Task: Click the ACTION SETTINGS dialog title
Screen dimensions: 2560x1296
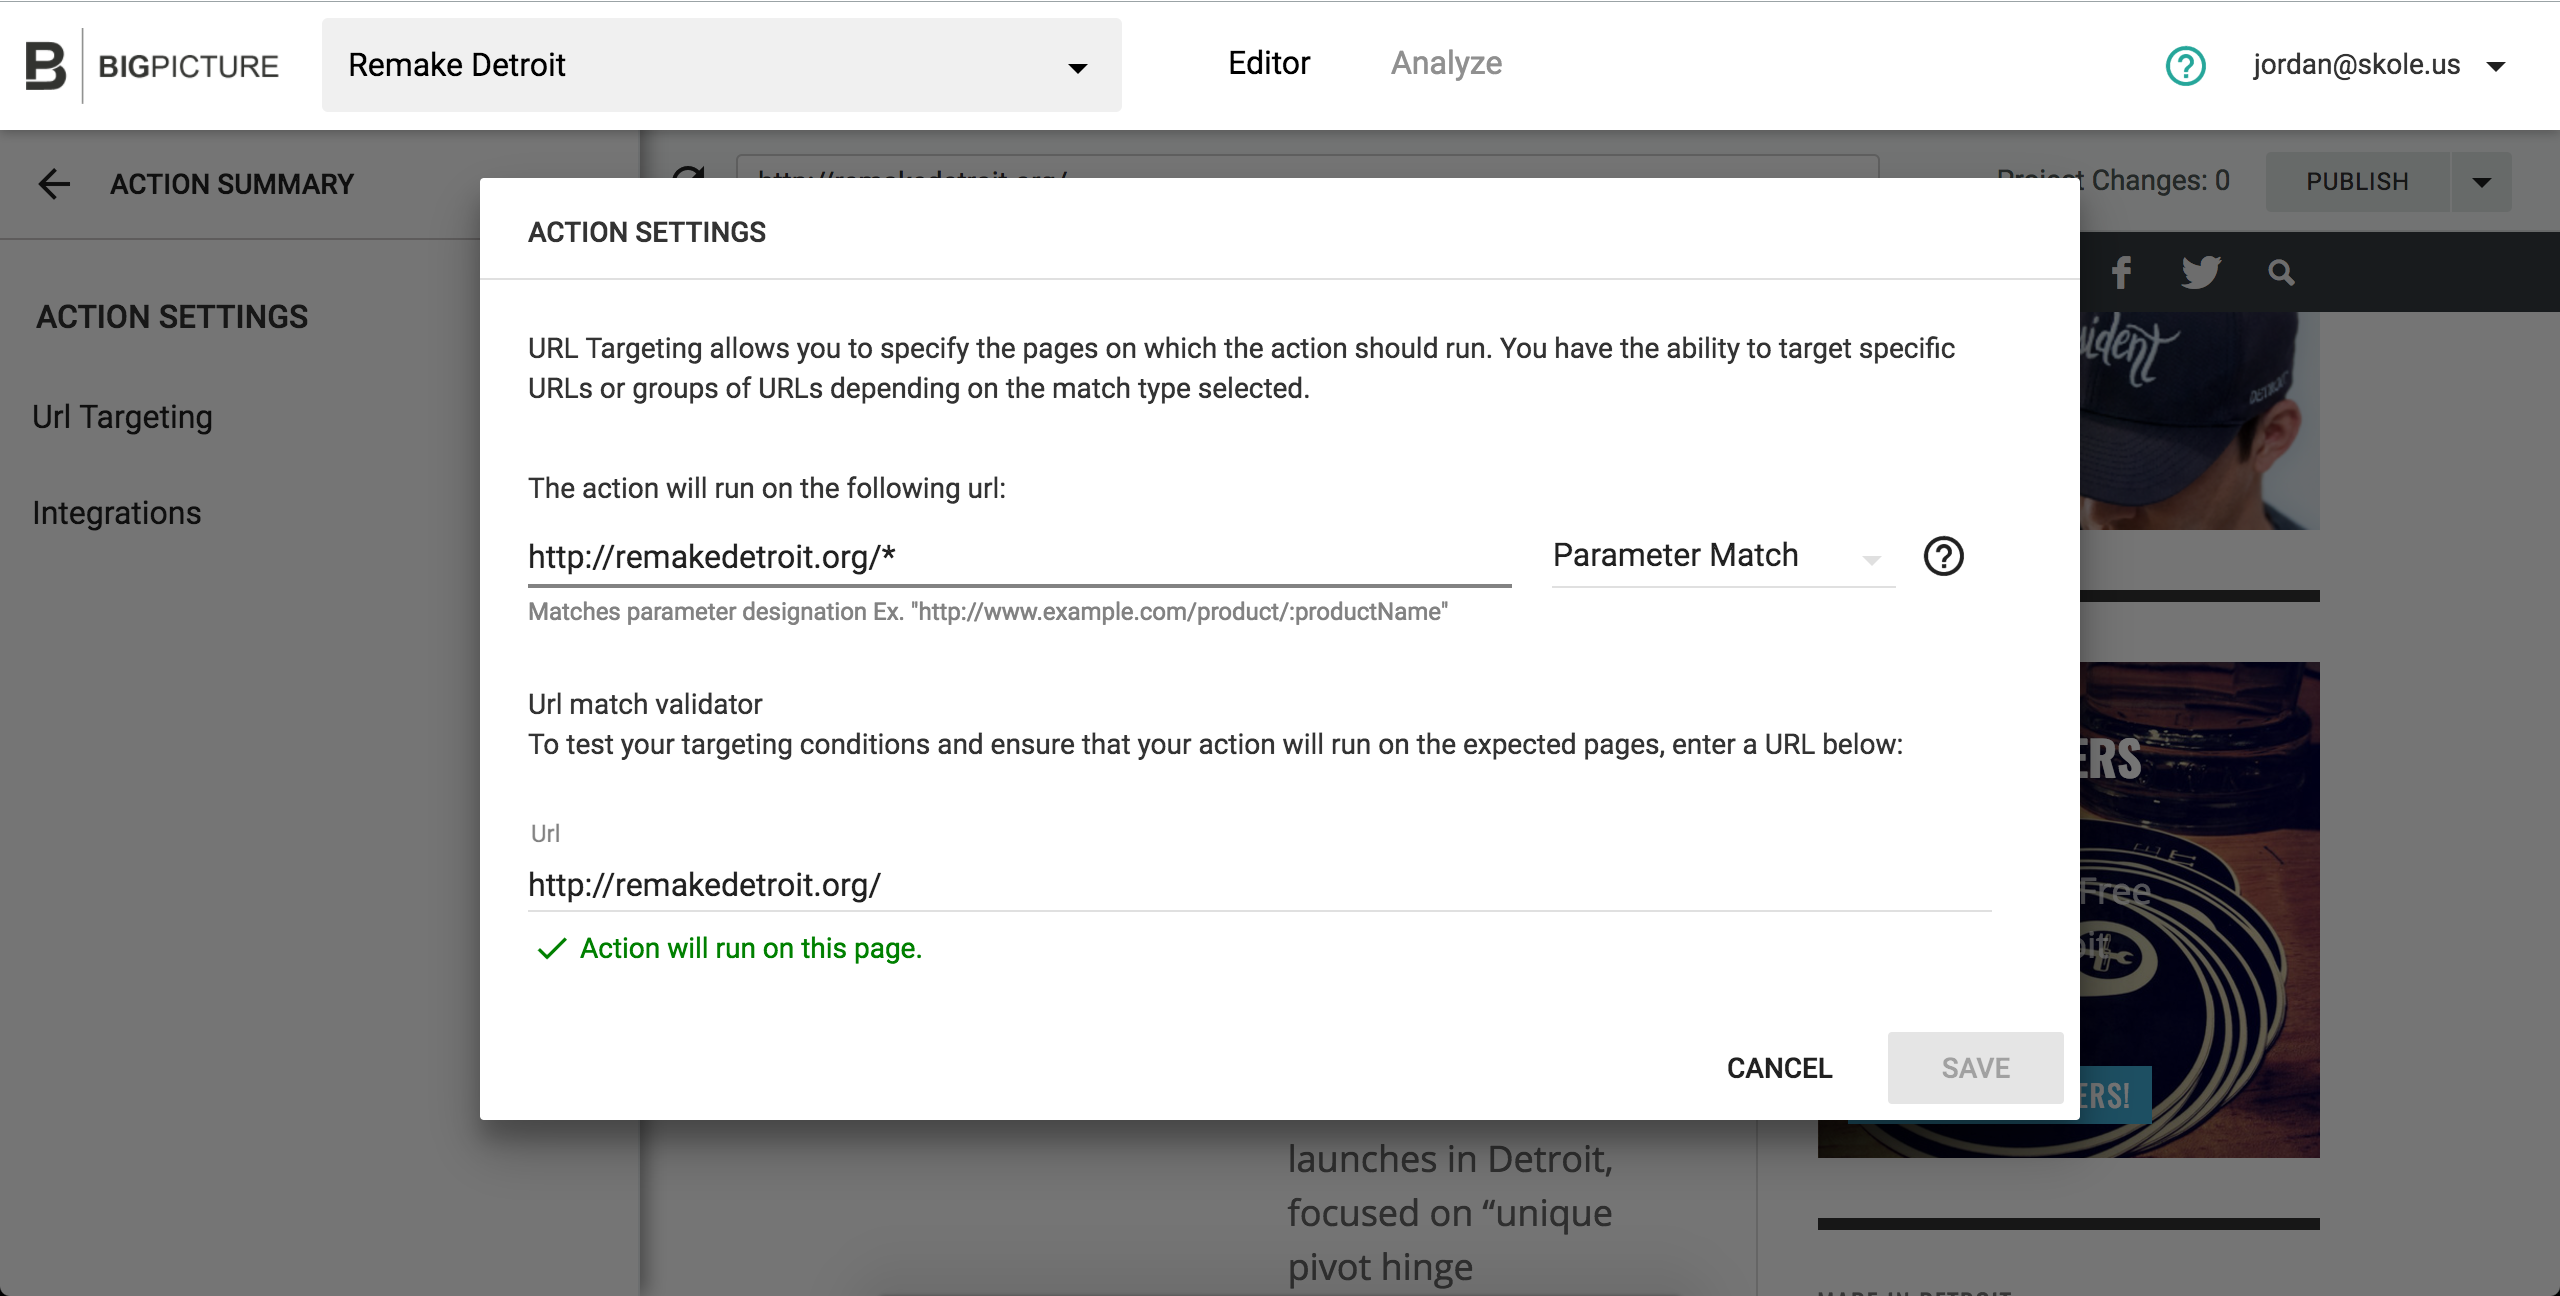Action: pos(646,232)
